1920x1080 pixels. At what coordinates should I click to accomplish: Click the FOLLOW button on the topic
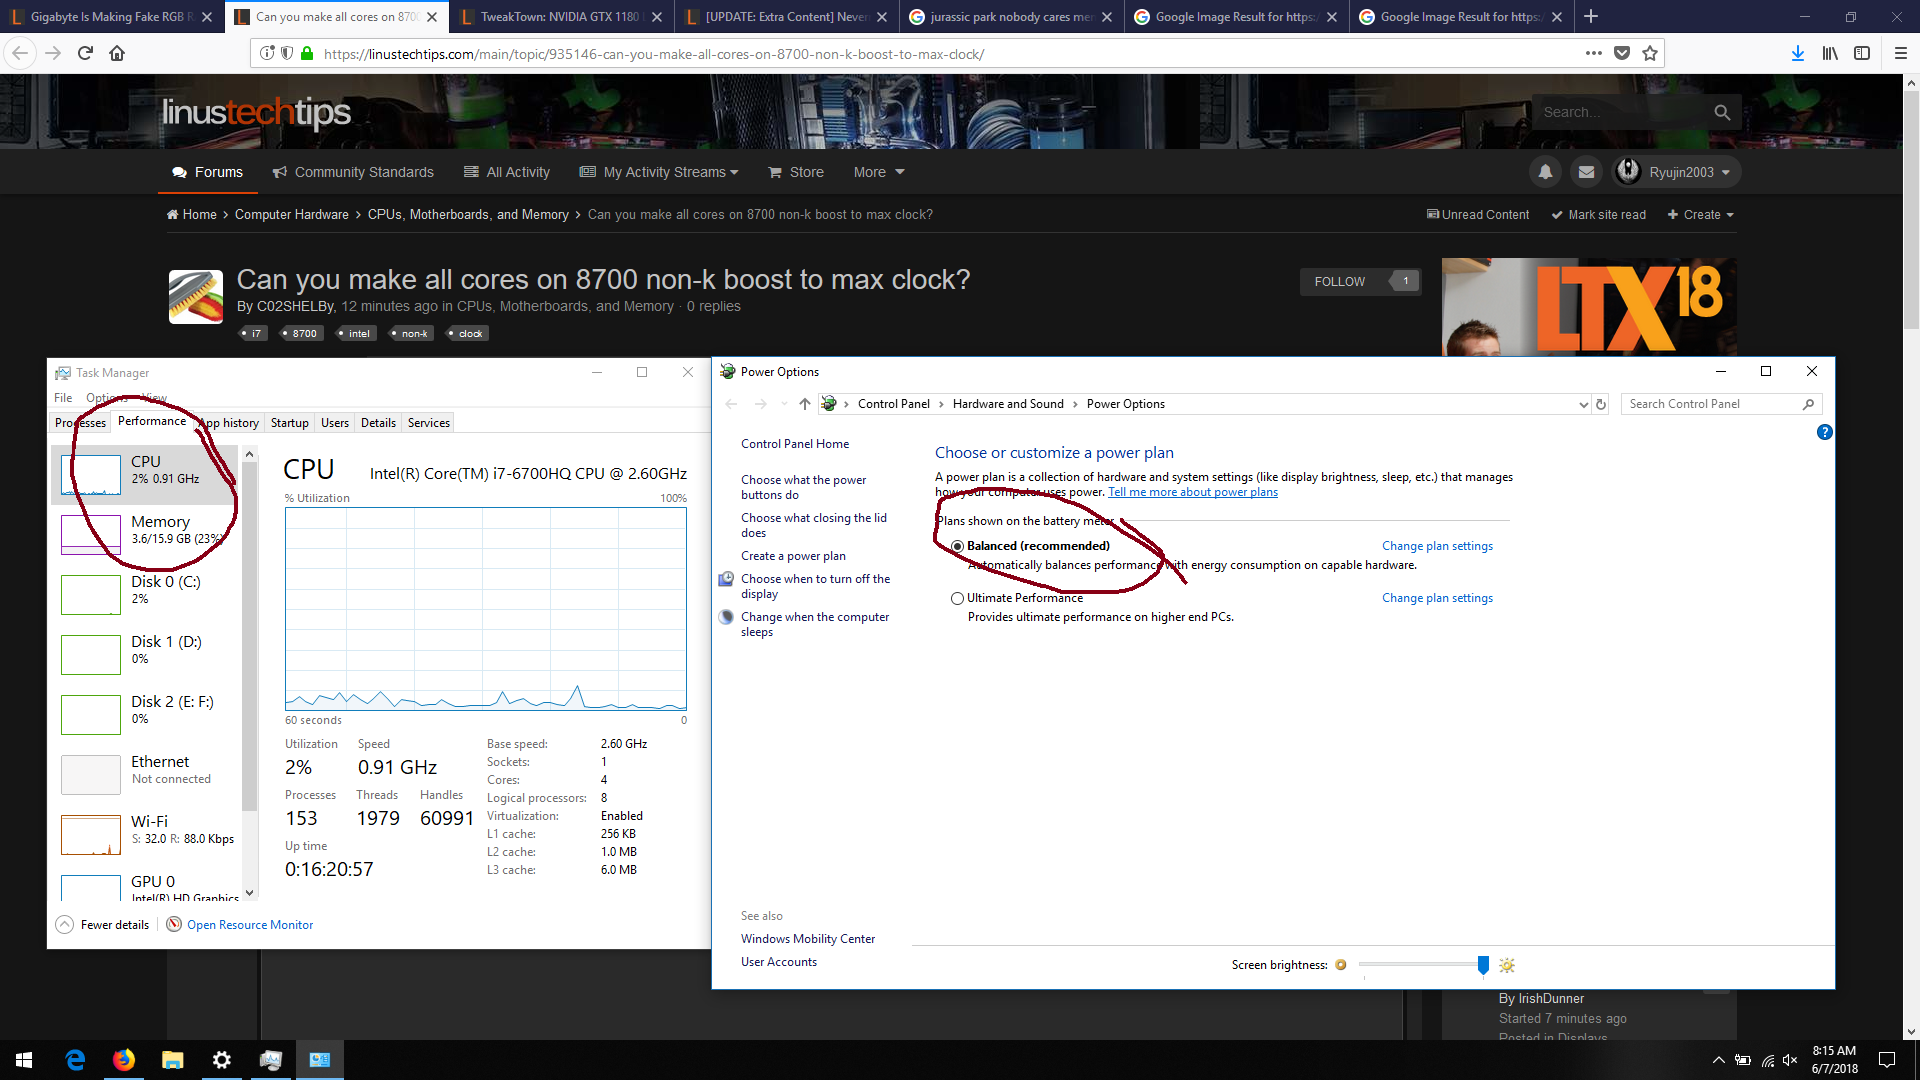click(x=1340, y=282)
